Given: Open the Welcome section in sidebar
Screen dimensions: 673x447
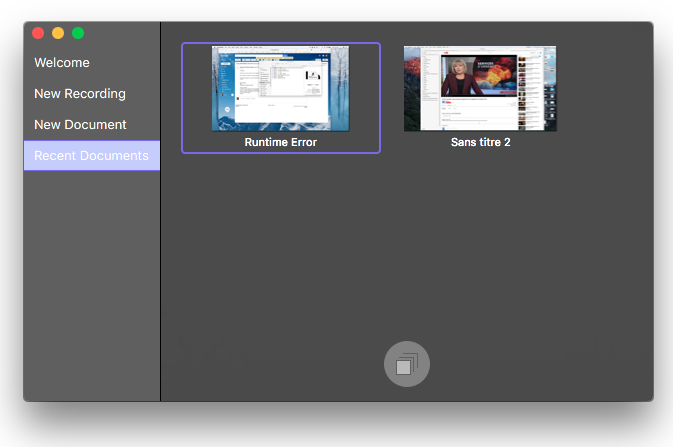Looking at the screenshot, I should [62, 63].
